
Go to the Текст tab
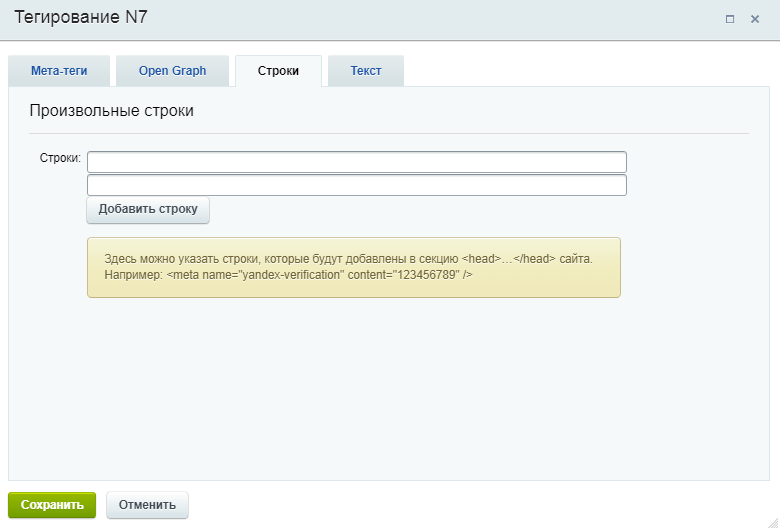click(x=365, y=71)
